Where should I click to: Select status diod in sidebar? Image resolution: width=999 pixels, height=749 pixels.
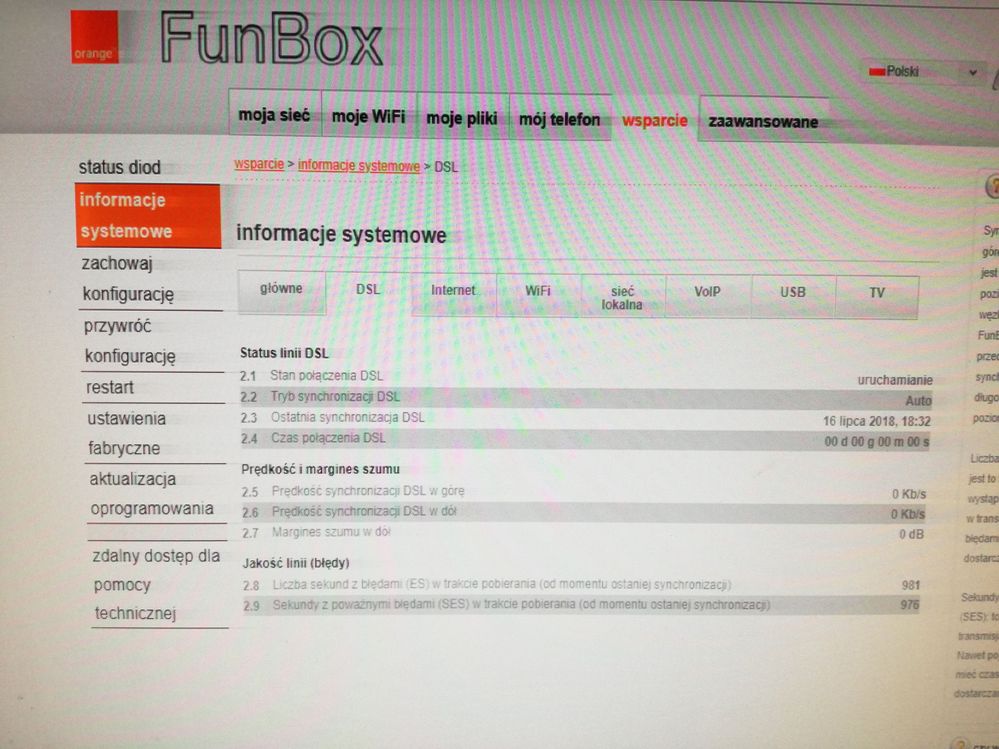pyautogui.click(x=120, y=168)
